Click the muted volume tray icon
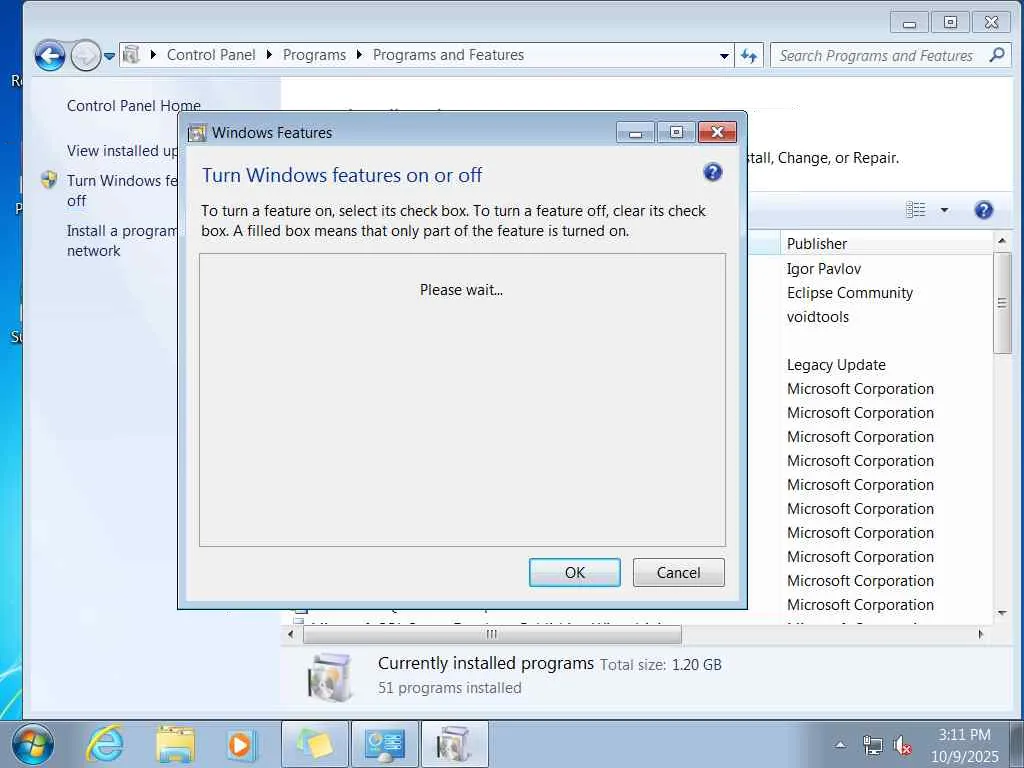This screenshot has height=768, width=1024. 903,745
